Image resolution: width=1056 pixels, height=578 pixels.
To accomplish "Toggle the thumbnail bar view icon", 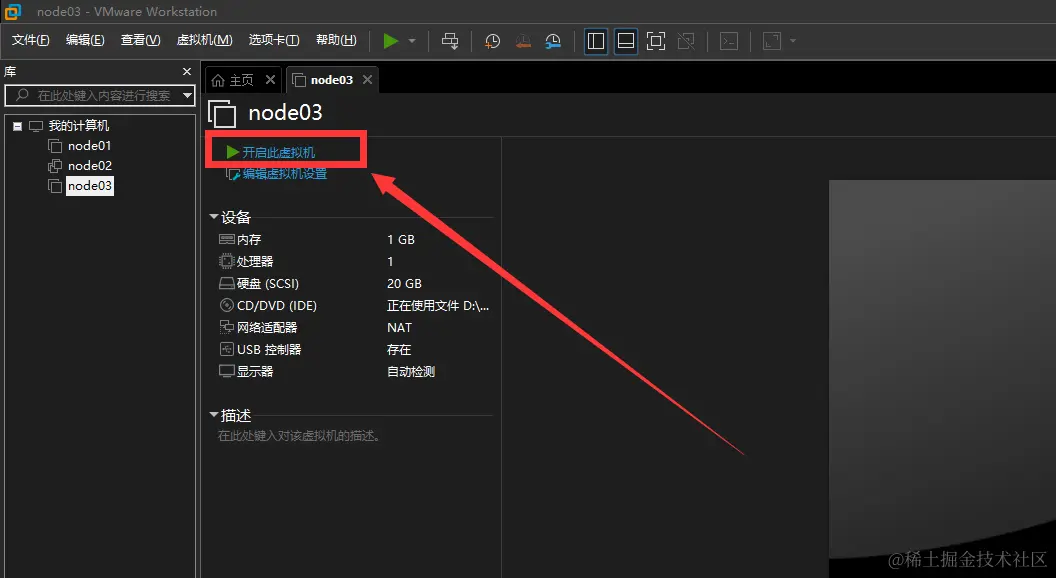I will point(626,41).
